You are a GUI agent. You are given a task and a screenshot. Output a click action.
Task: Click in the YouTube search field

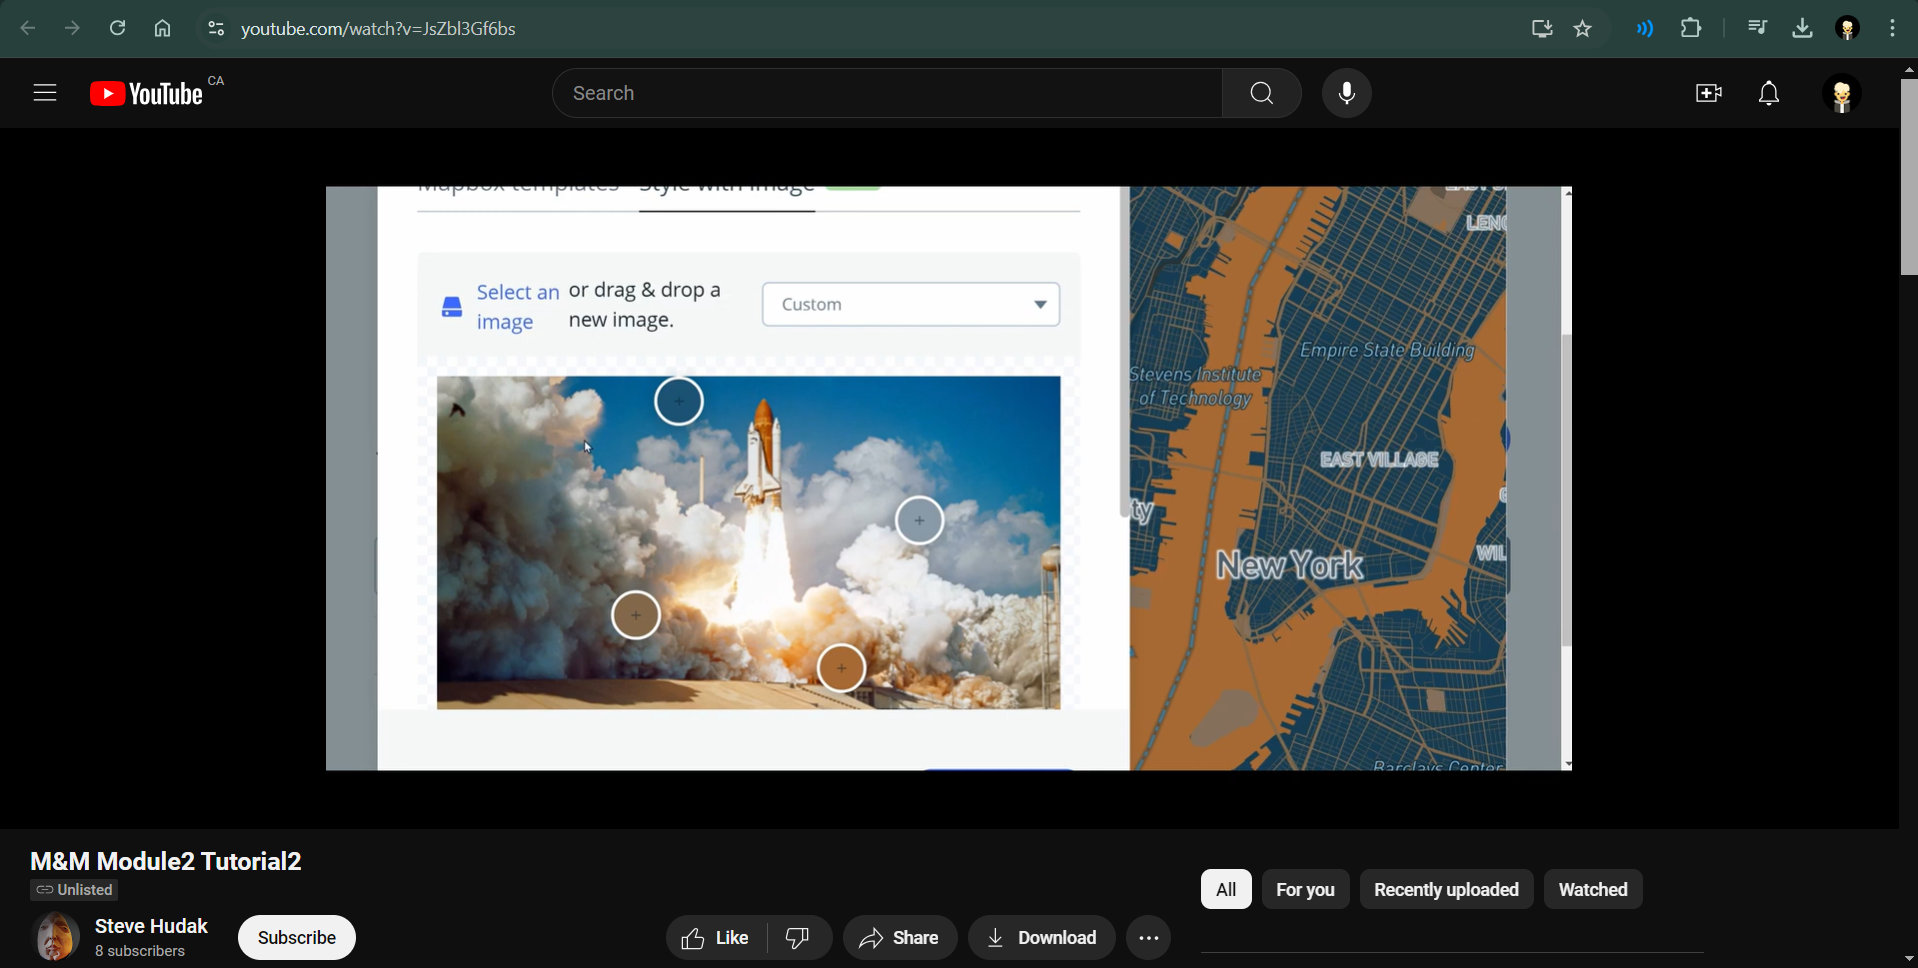pos(885,94)
